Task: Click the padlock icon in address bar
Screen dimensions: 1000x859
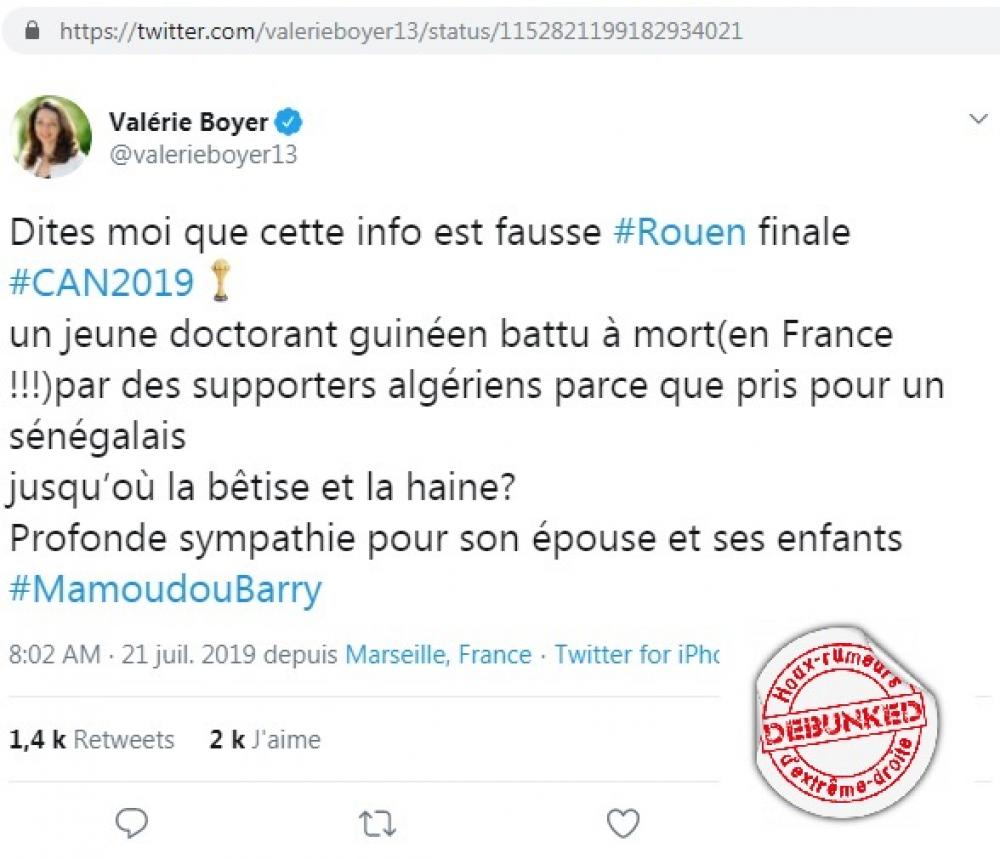Action: (32, 31)
